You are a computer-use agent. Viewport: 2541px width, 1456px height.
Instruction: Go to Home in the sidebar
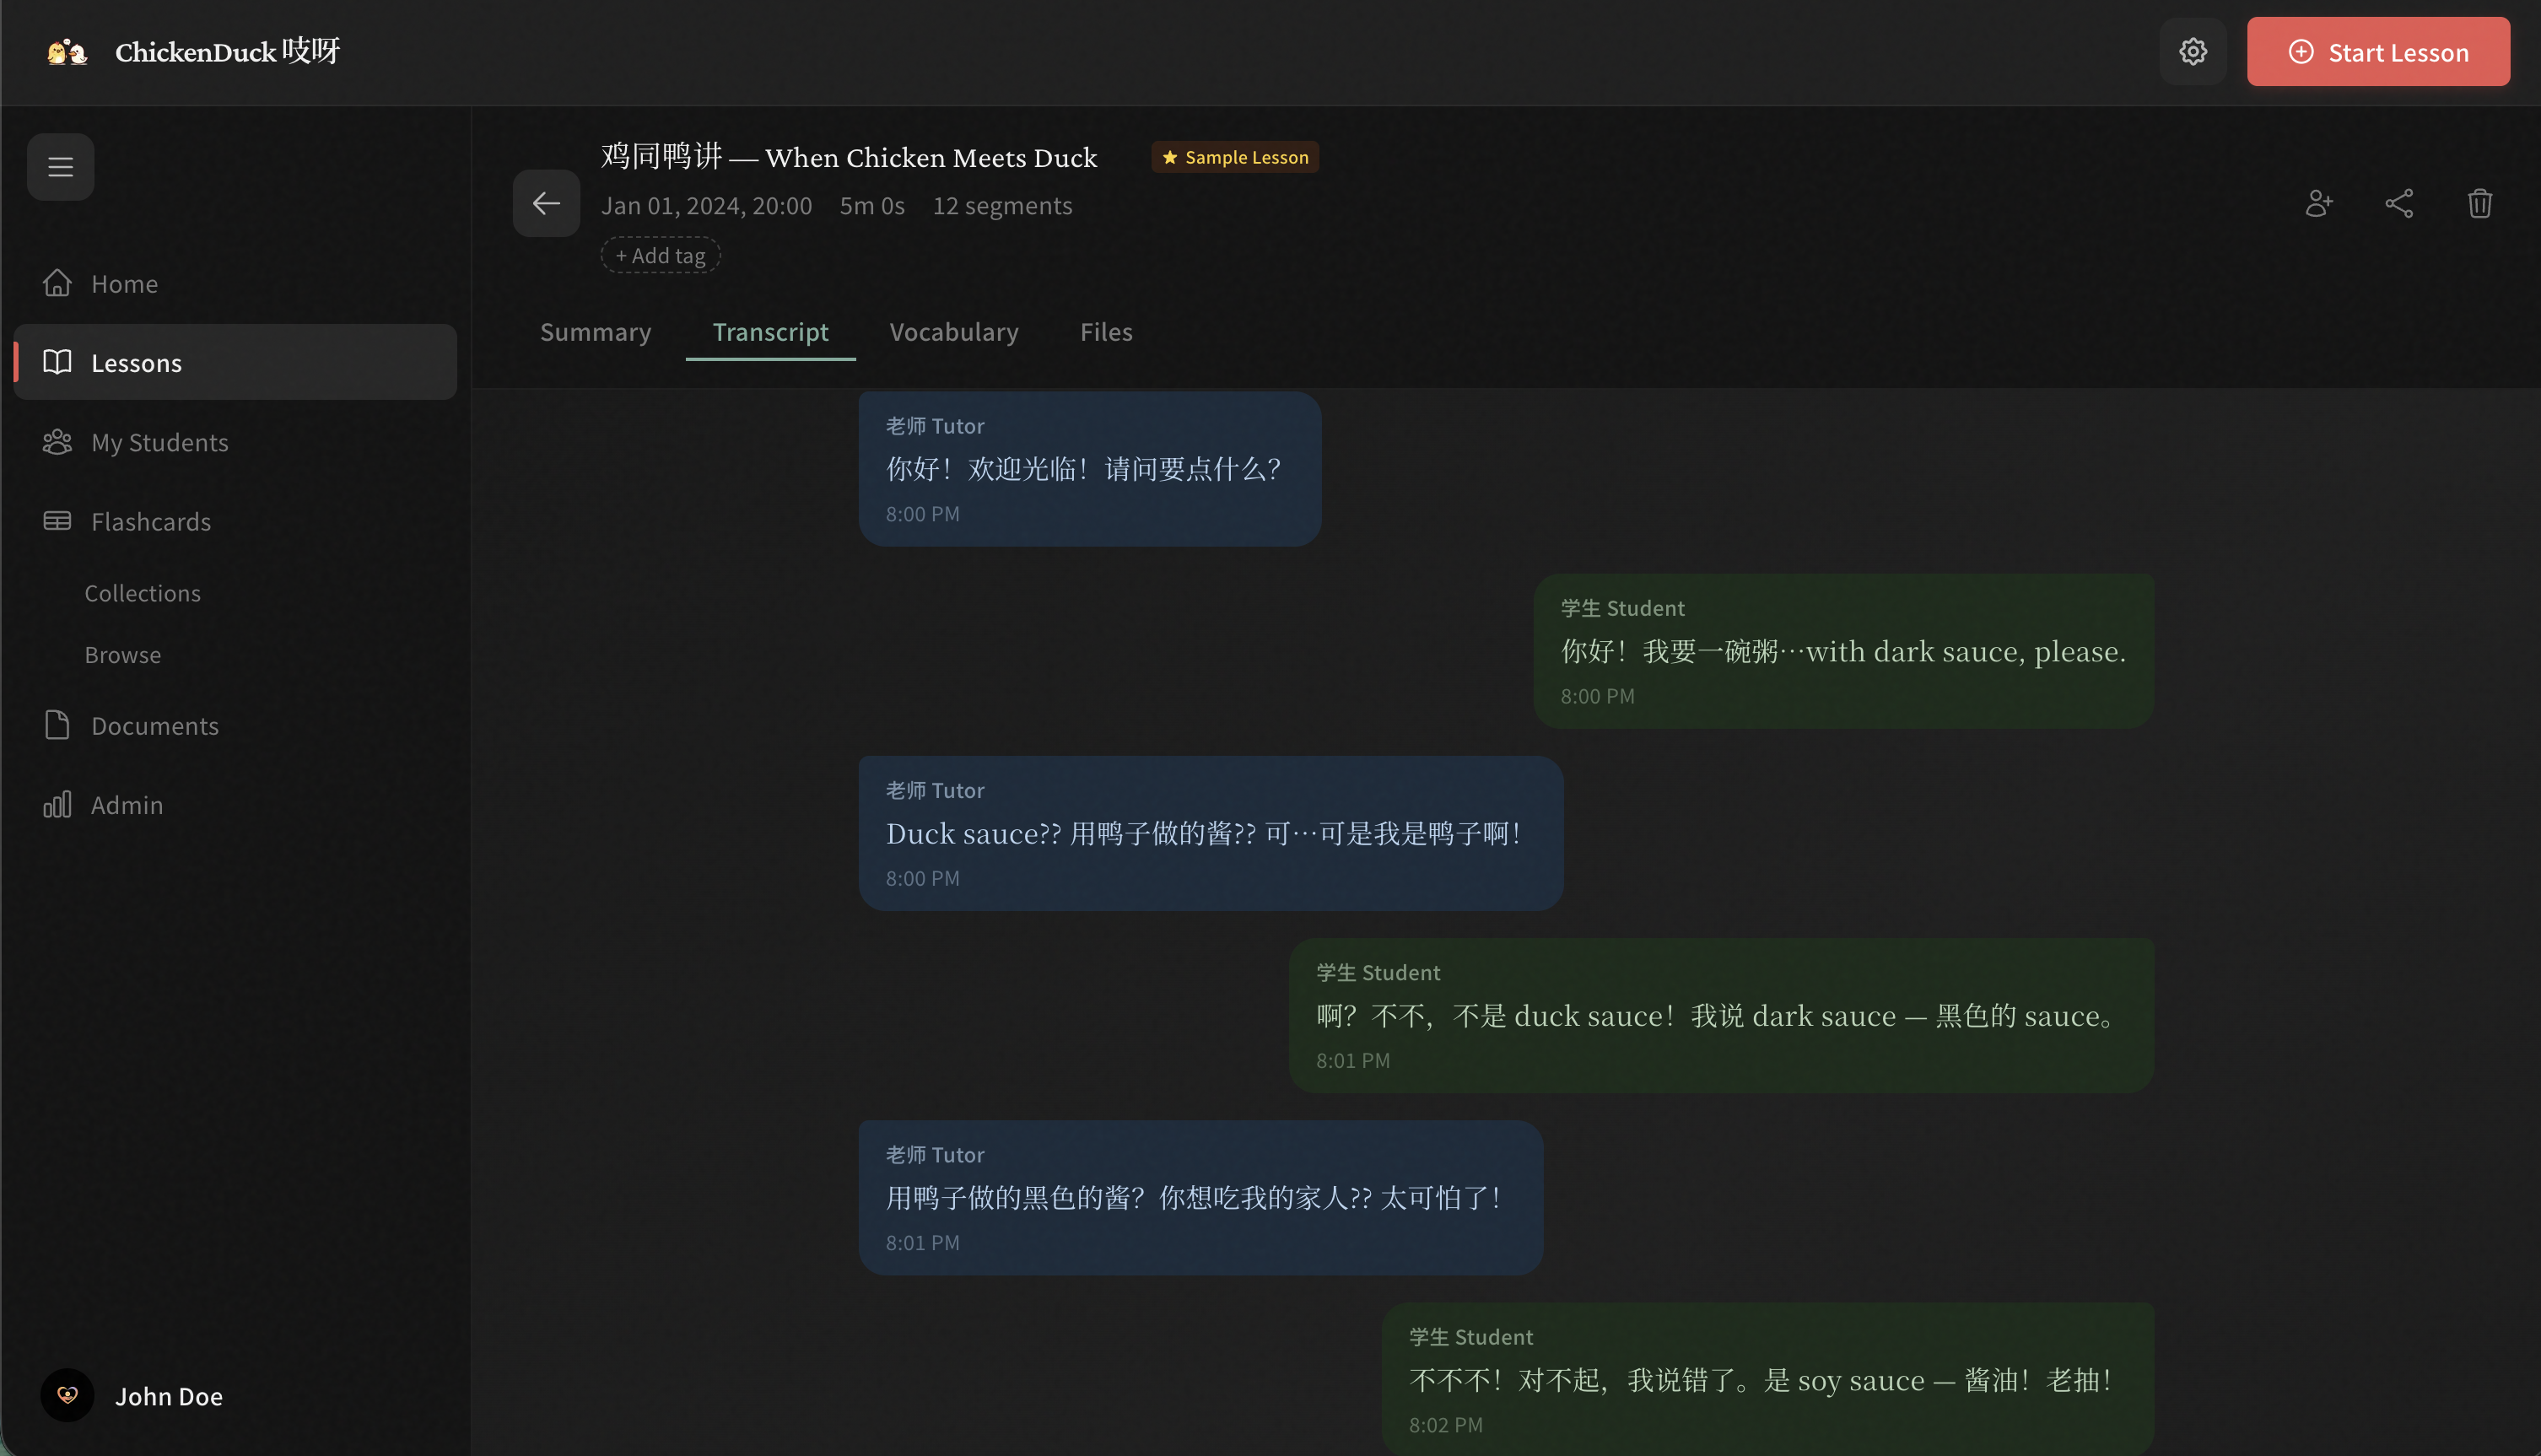[x=124, y=284]
